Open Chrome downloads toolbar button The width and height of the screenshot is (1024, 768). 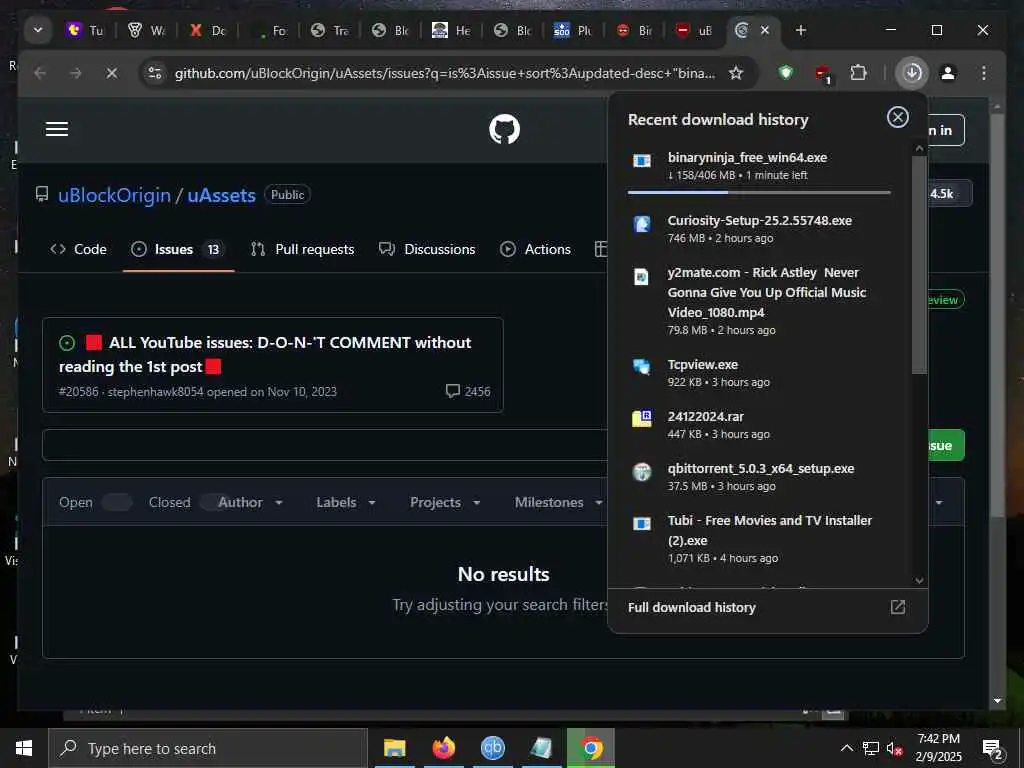click(912, 72)
